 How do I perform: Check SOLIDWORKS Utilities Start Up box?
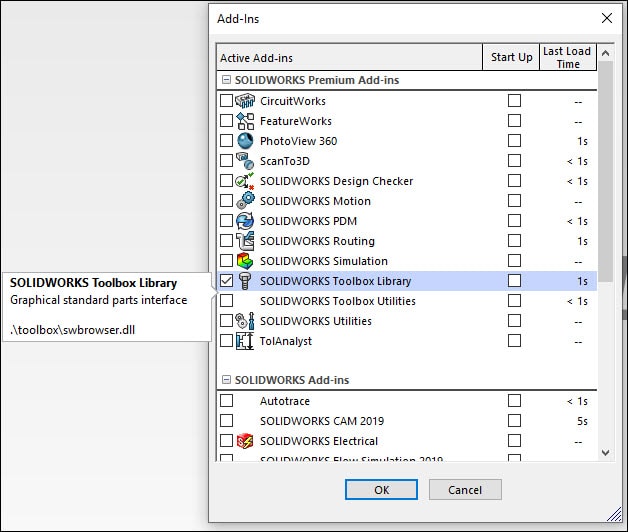click(514, 321)
